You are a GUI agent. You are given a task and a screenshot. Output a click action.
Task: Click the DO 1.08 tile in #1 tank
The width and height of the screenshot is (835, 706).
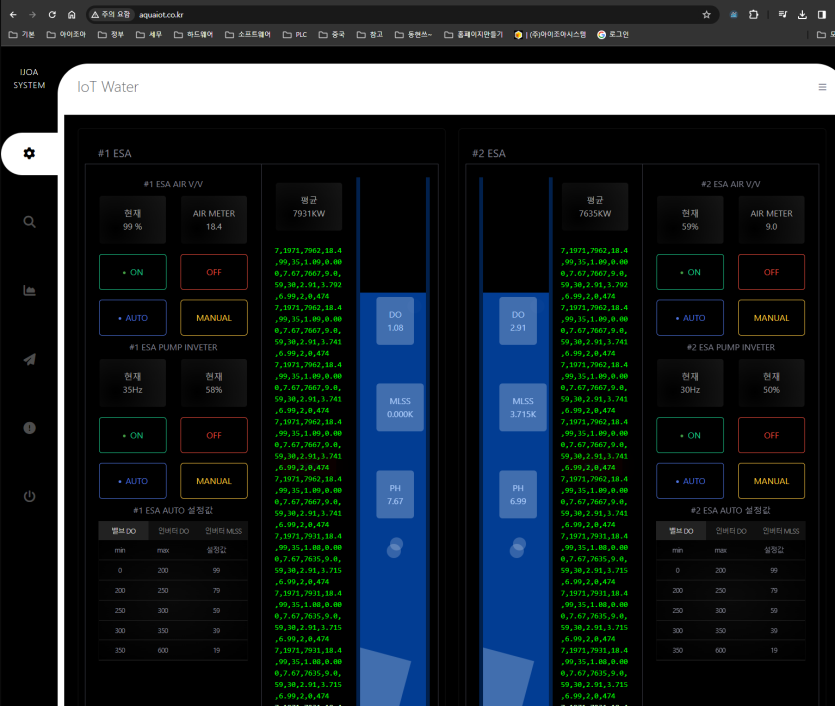[395, 321]
